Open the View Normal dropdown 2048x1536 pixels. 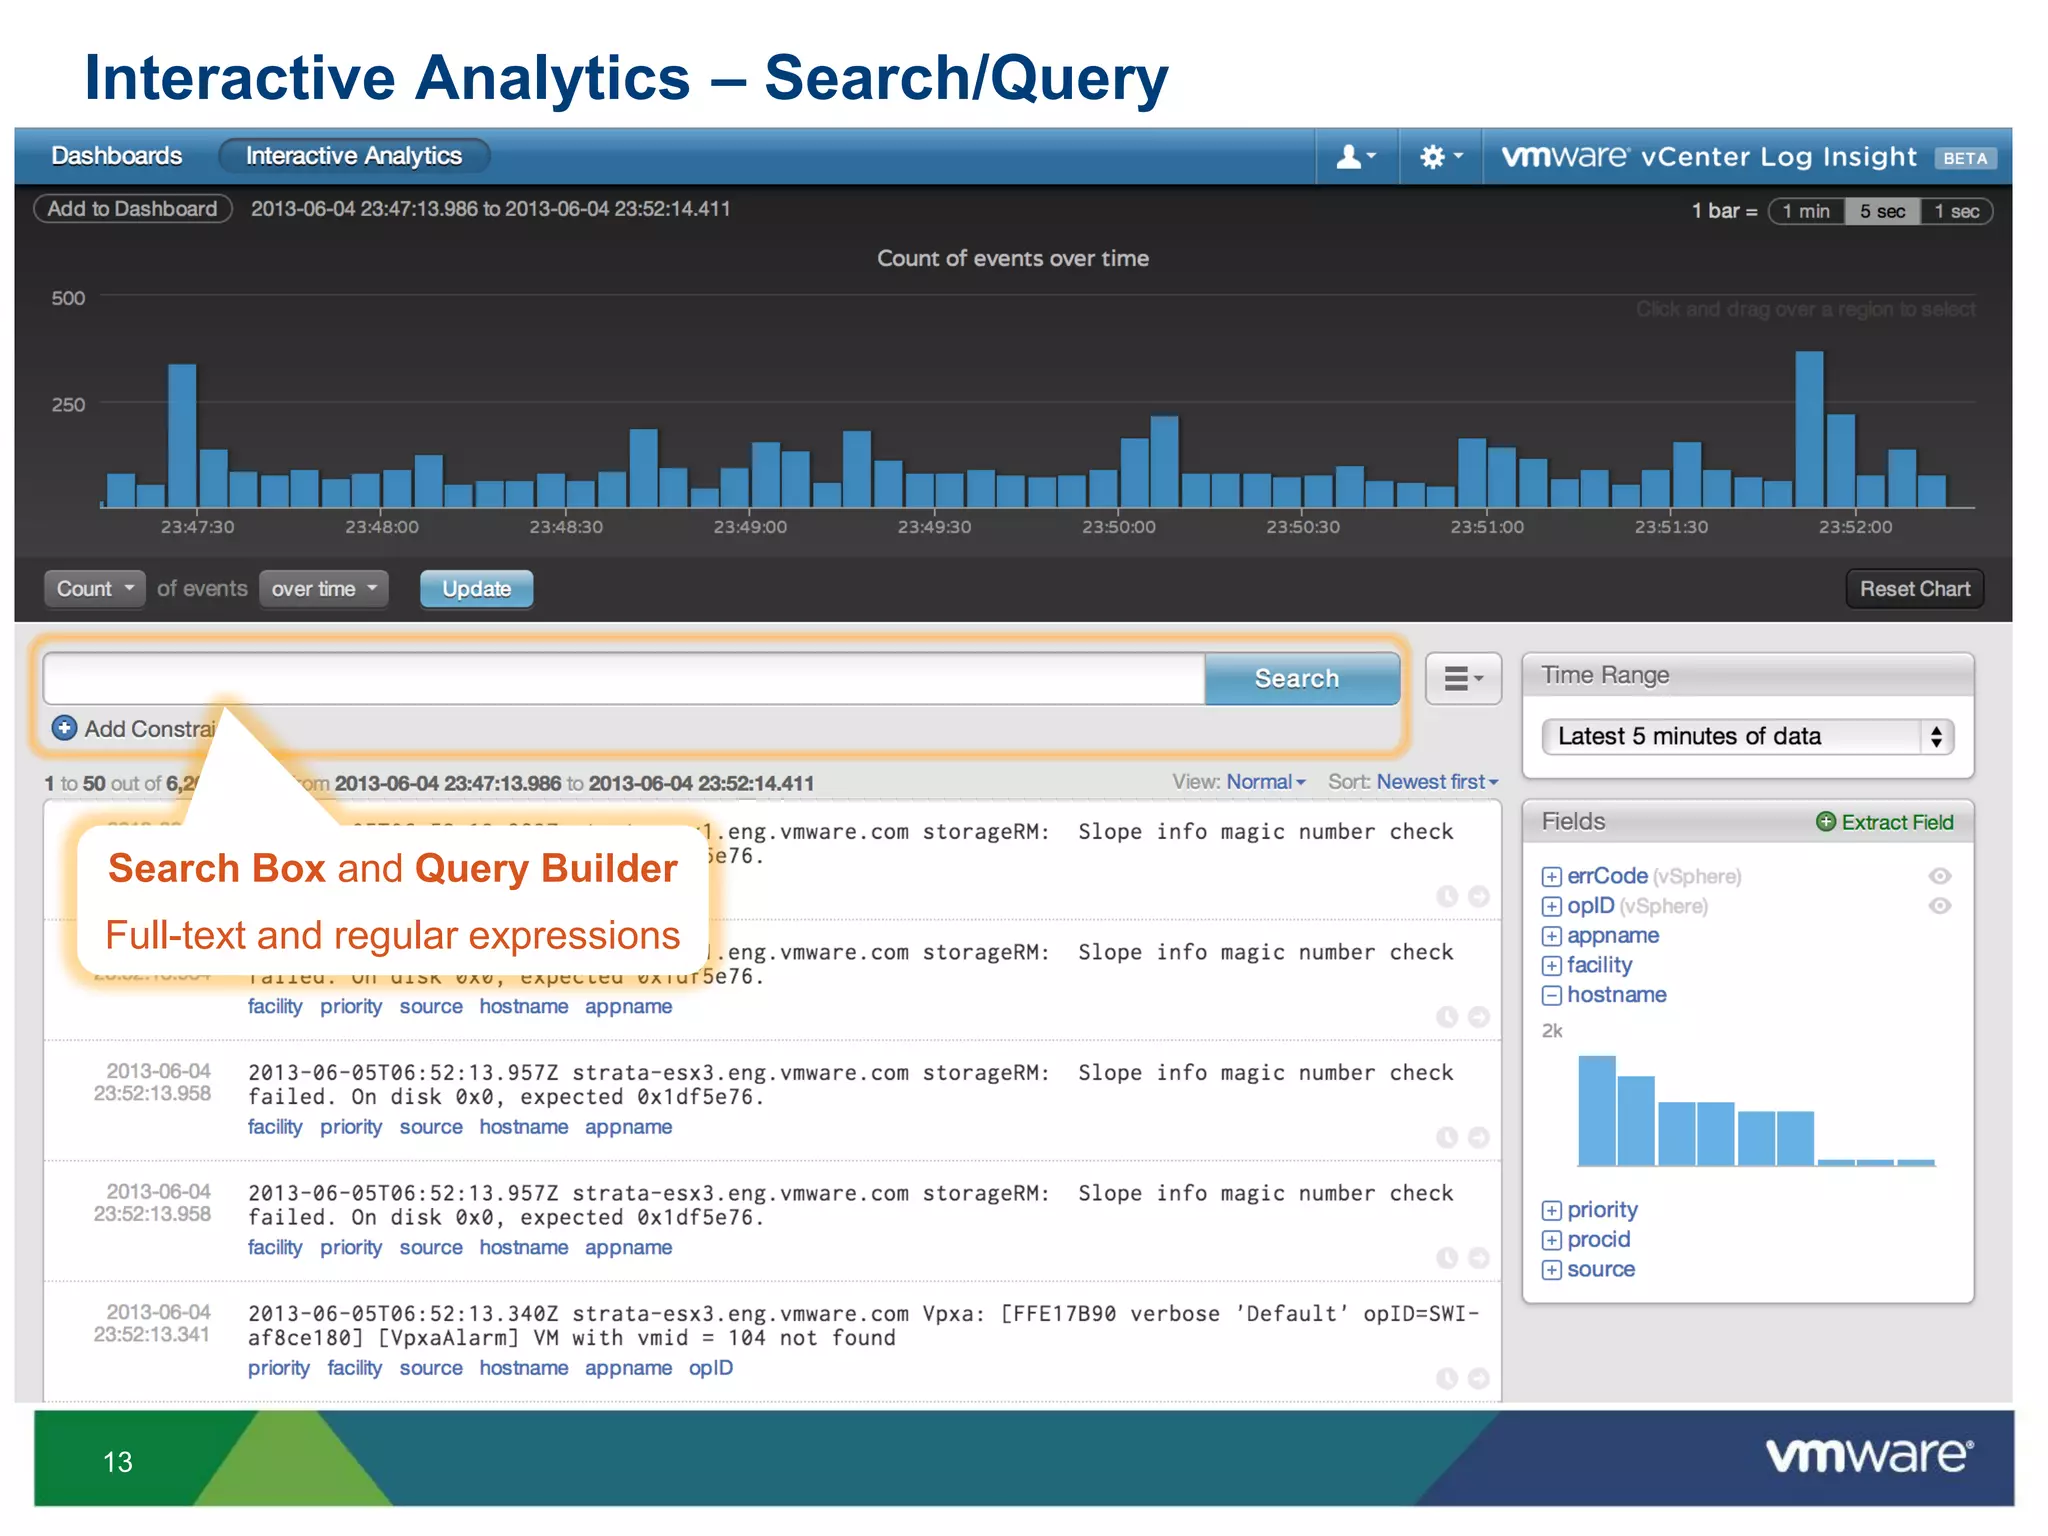point(1266,782)
